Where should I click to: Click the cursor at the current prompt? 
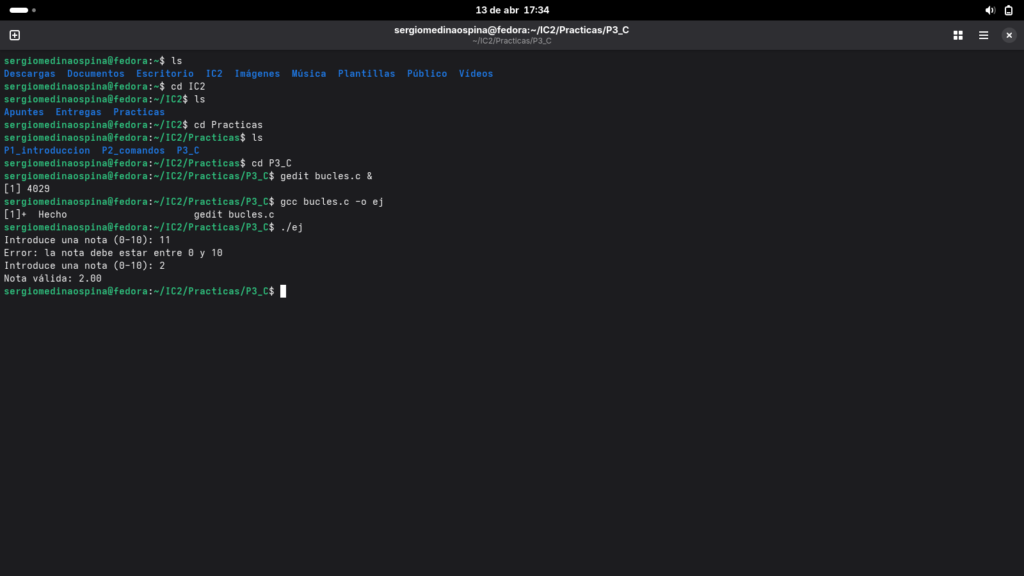pyautogui.click(x=283, y=291)
